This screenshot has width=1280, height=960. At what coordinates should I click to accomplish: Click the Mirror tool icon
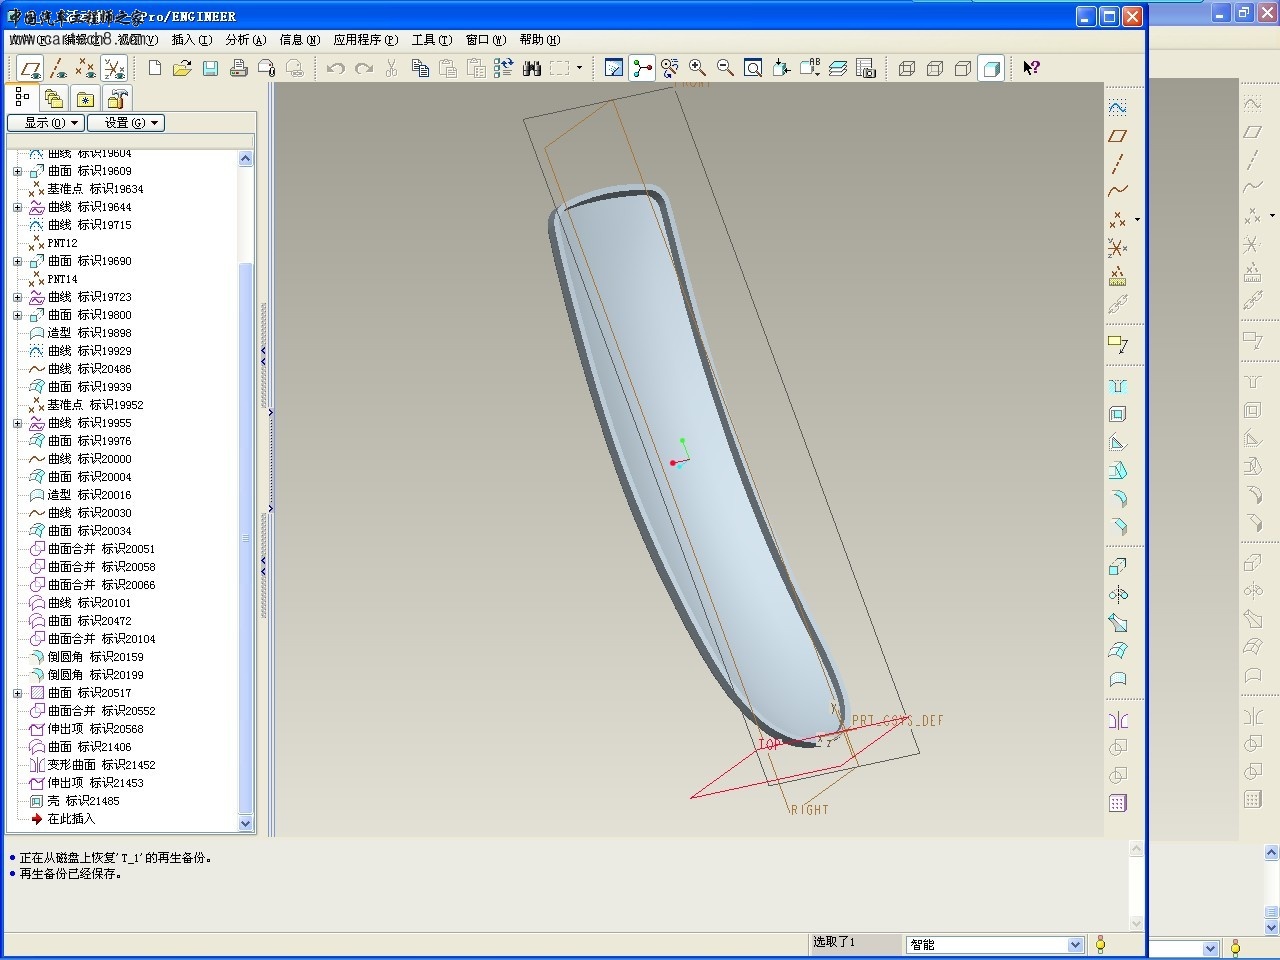1118,720
